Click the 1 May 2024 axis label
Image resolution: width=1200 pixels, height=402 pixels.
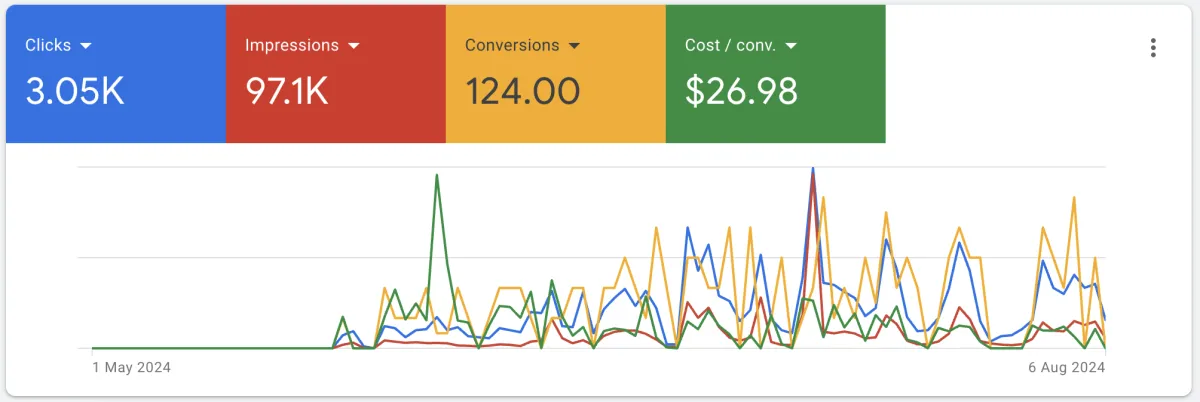[131, 368]
